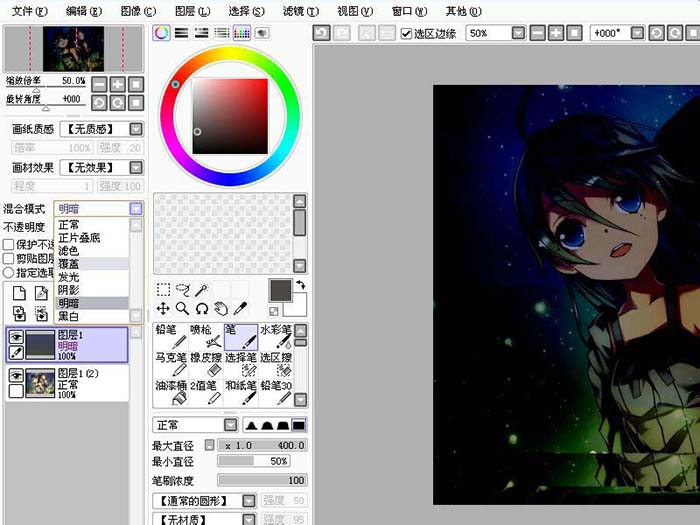
Task: Click the foreground dark gray color swatch
Action: [x=281, y=290]
